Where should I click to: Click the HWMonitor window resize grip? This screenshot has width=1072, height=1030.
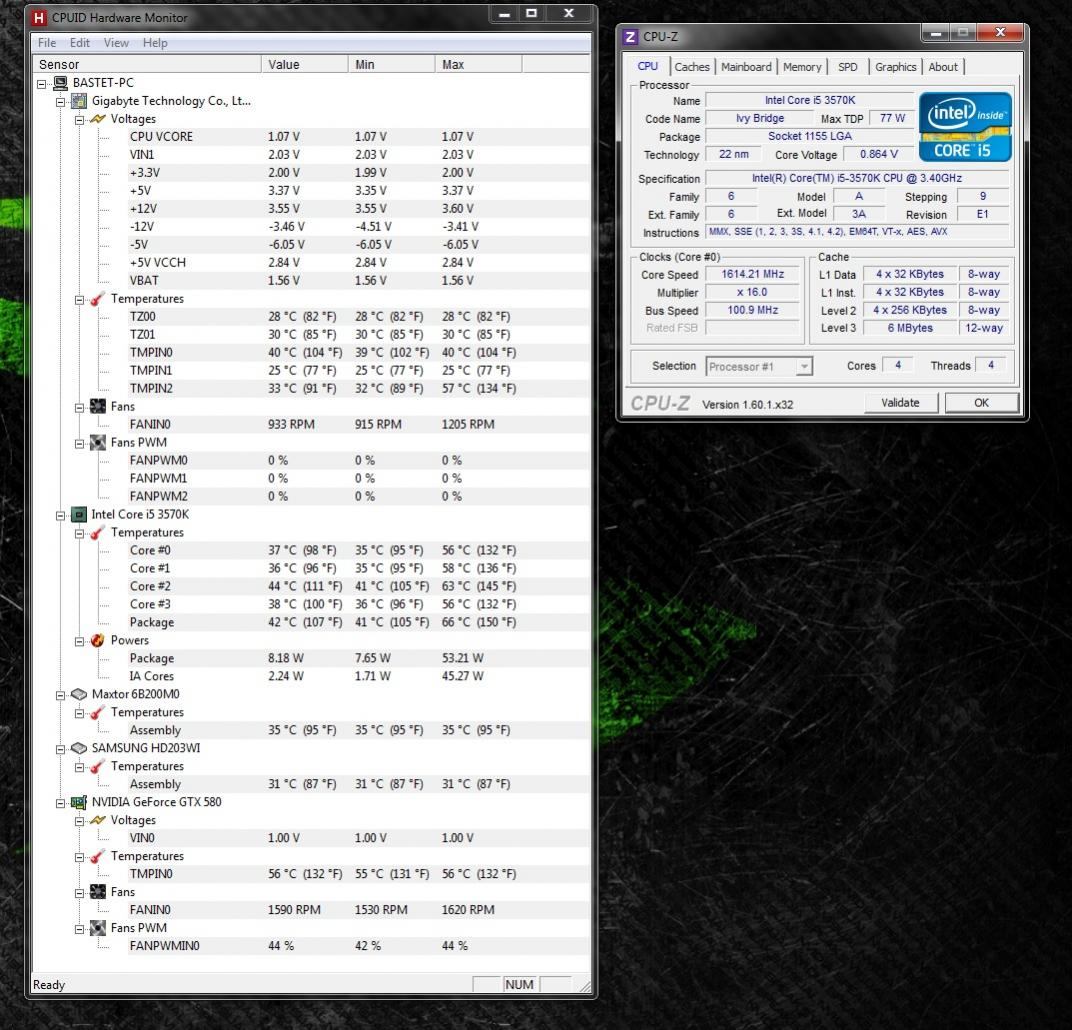585,986
